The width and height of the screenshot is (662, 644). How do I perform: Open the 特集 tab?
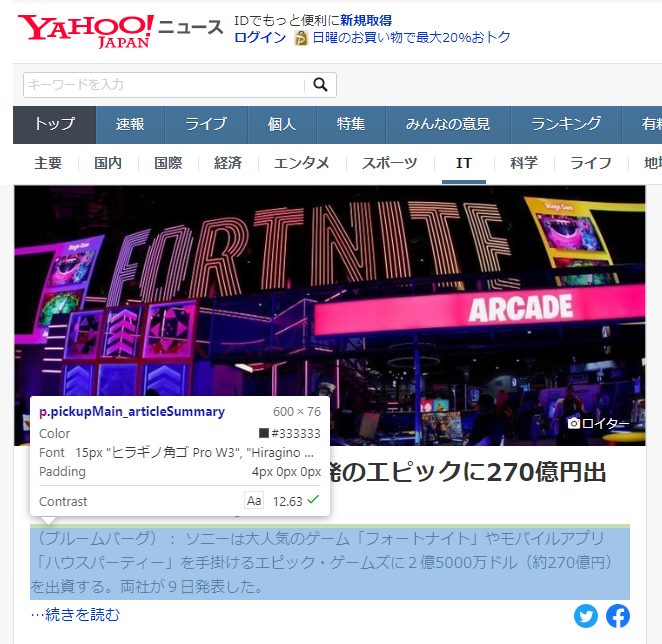click(351, 125)
